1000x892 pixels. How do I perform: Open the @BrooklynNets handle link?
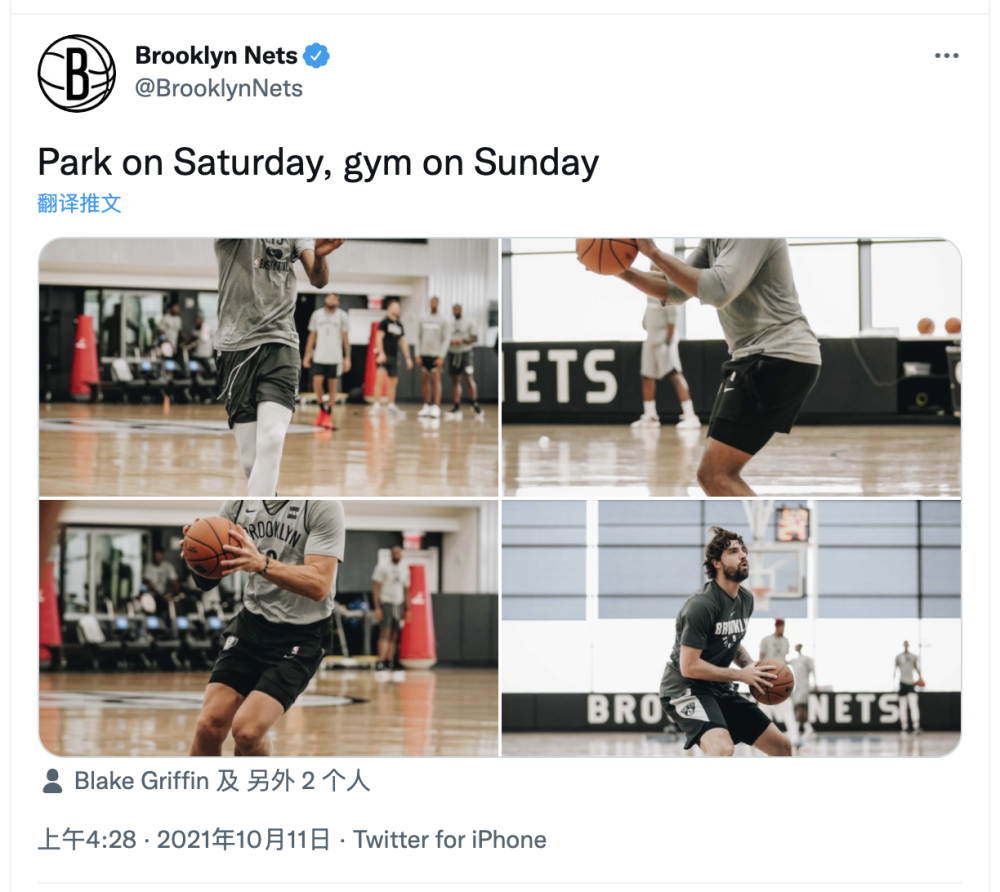(x=219, y=88)
